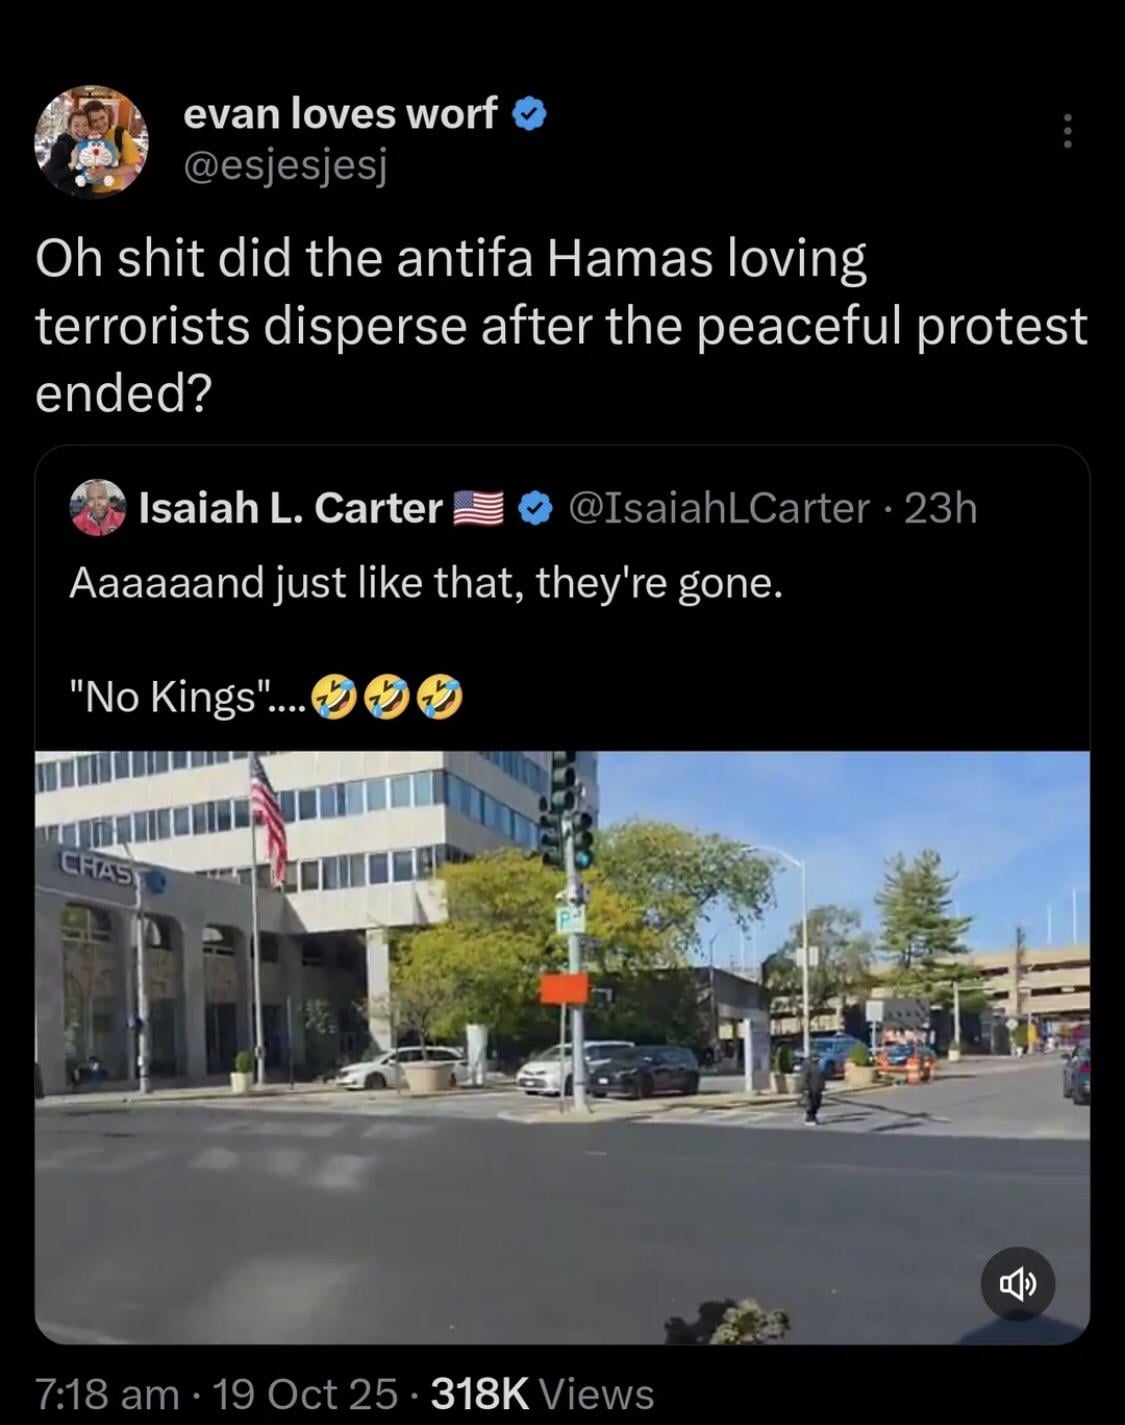
Task: Click the name "Isaiah L. Carter"
Action: (x=290, y=508)
